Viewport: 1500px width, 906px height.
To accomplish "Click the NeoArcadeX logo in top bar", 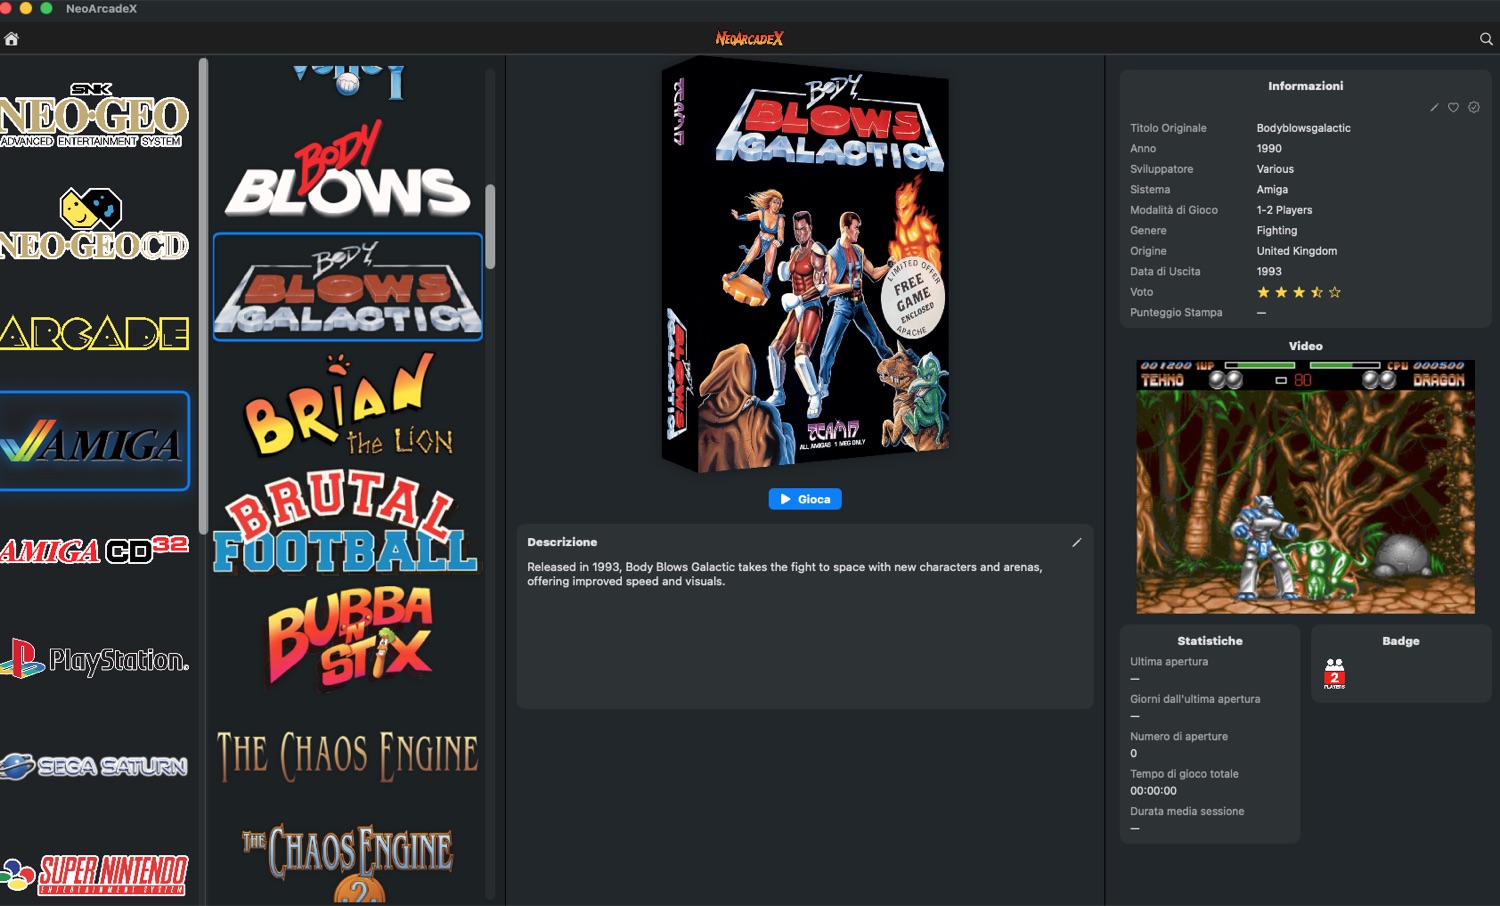I will (750, 39).
